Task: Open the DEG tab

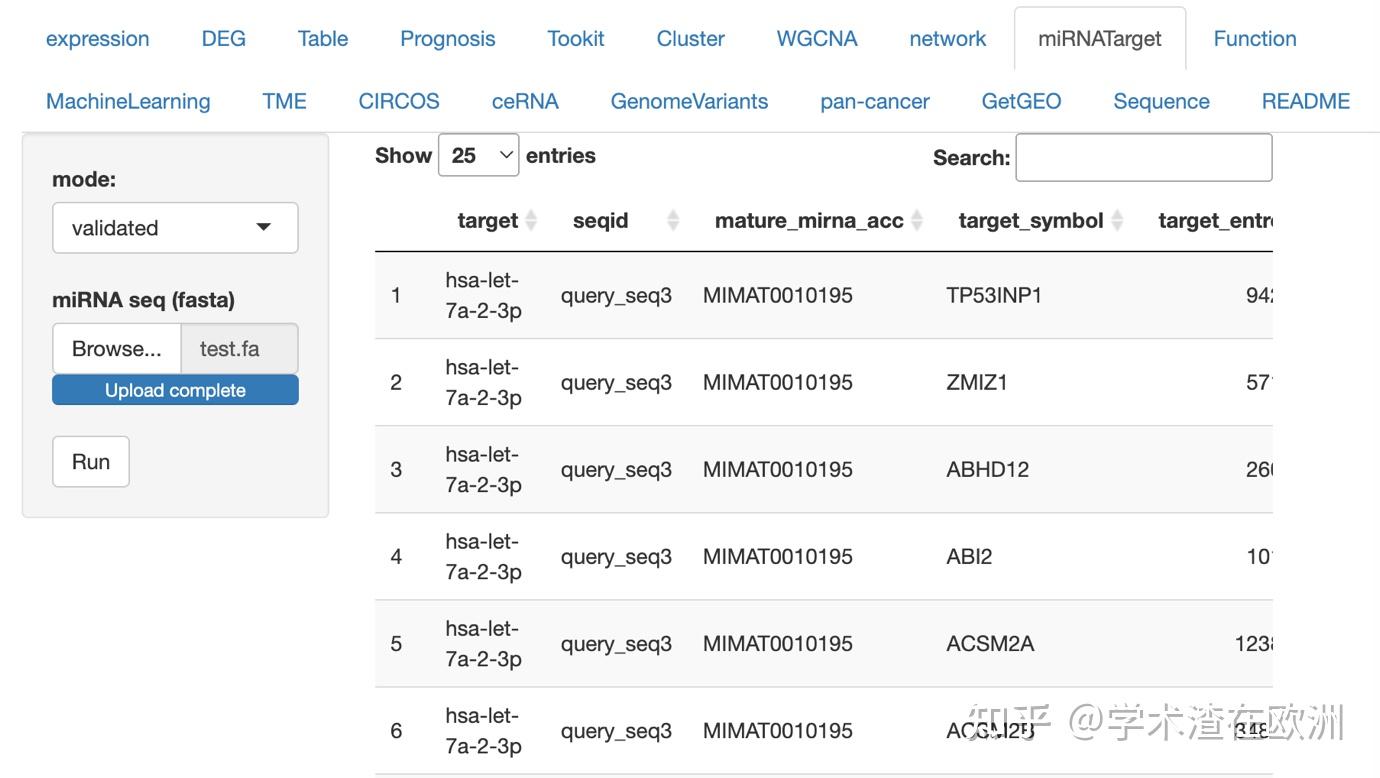Action: 224,39
